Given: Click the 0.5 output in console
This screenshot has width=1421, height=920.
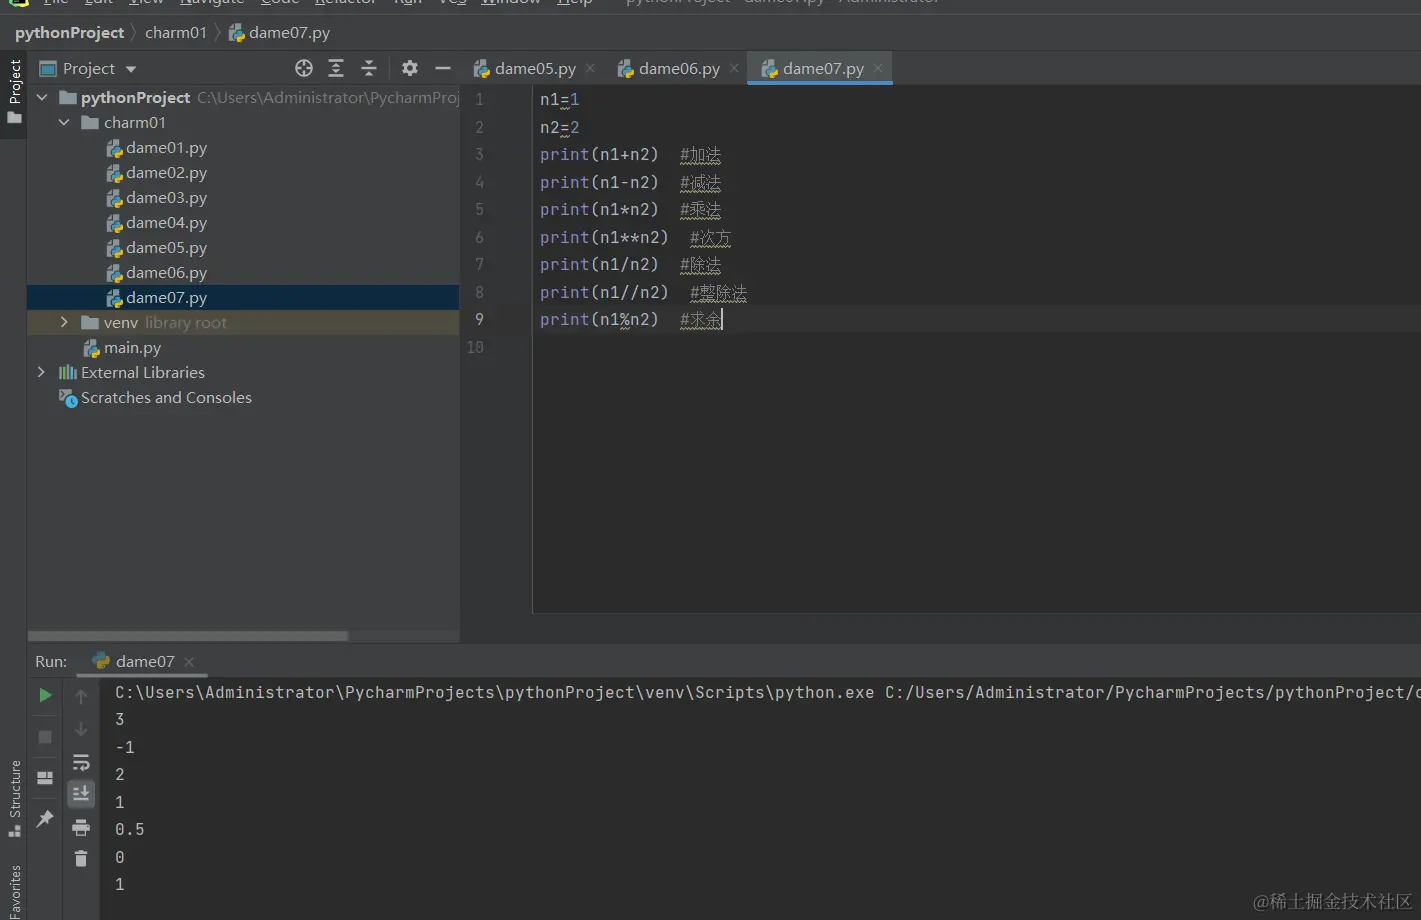Looking at the screenshot, I should click(x=130, y=830).
